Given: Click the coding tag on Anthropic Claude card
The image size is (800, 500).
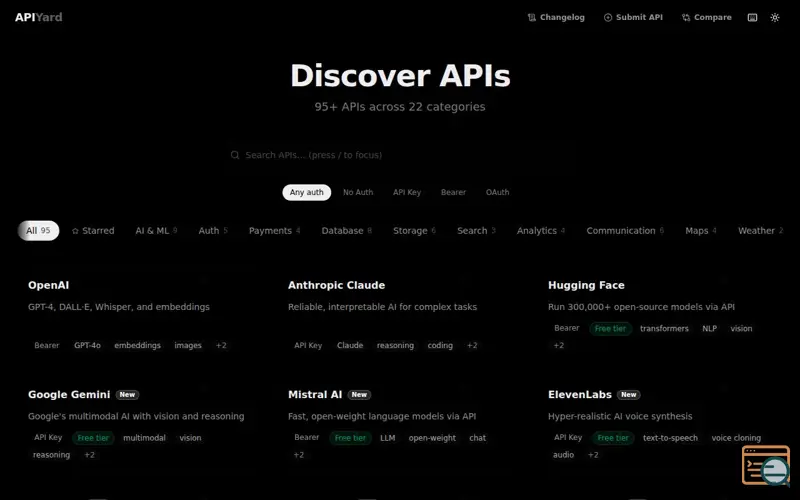Looking at the screenshot, I should coord(440,345).
